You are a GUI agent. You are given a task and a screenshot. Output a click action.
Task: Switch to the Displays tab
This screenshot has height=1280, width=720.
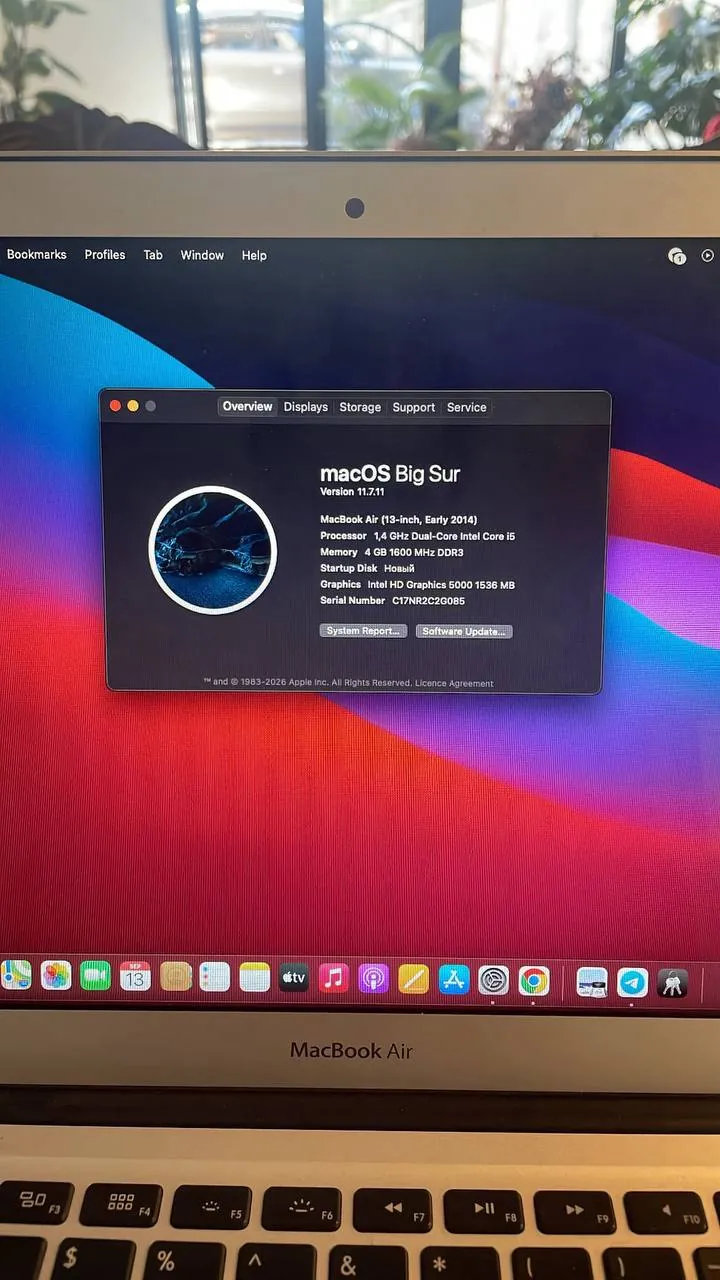click(x=305, y=407)
